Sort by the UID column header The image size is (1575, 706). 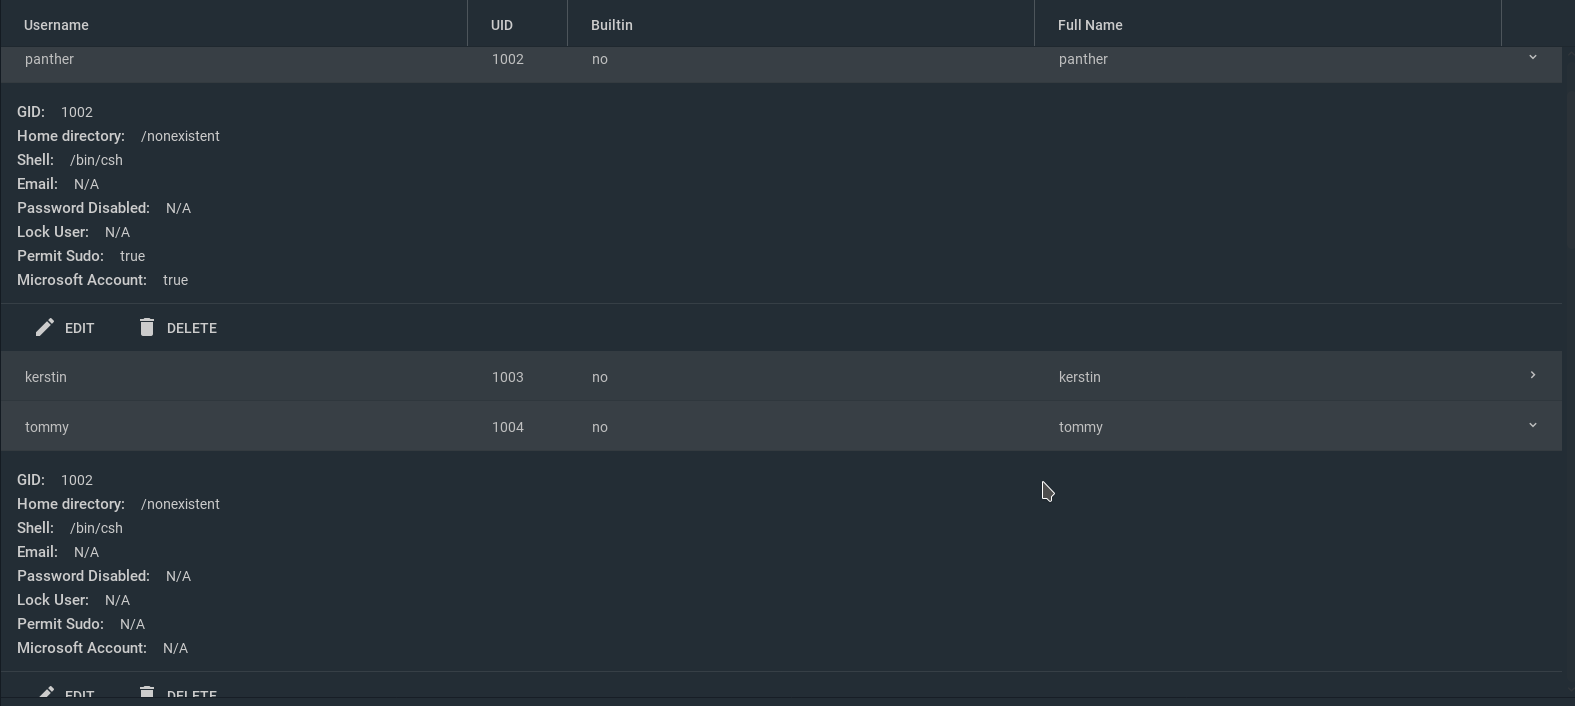click(x=501, y=25)
